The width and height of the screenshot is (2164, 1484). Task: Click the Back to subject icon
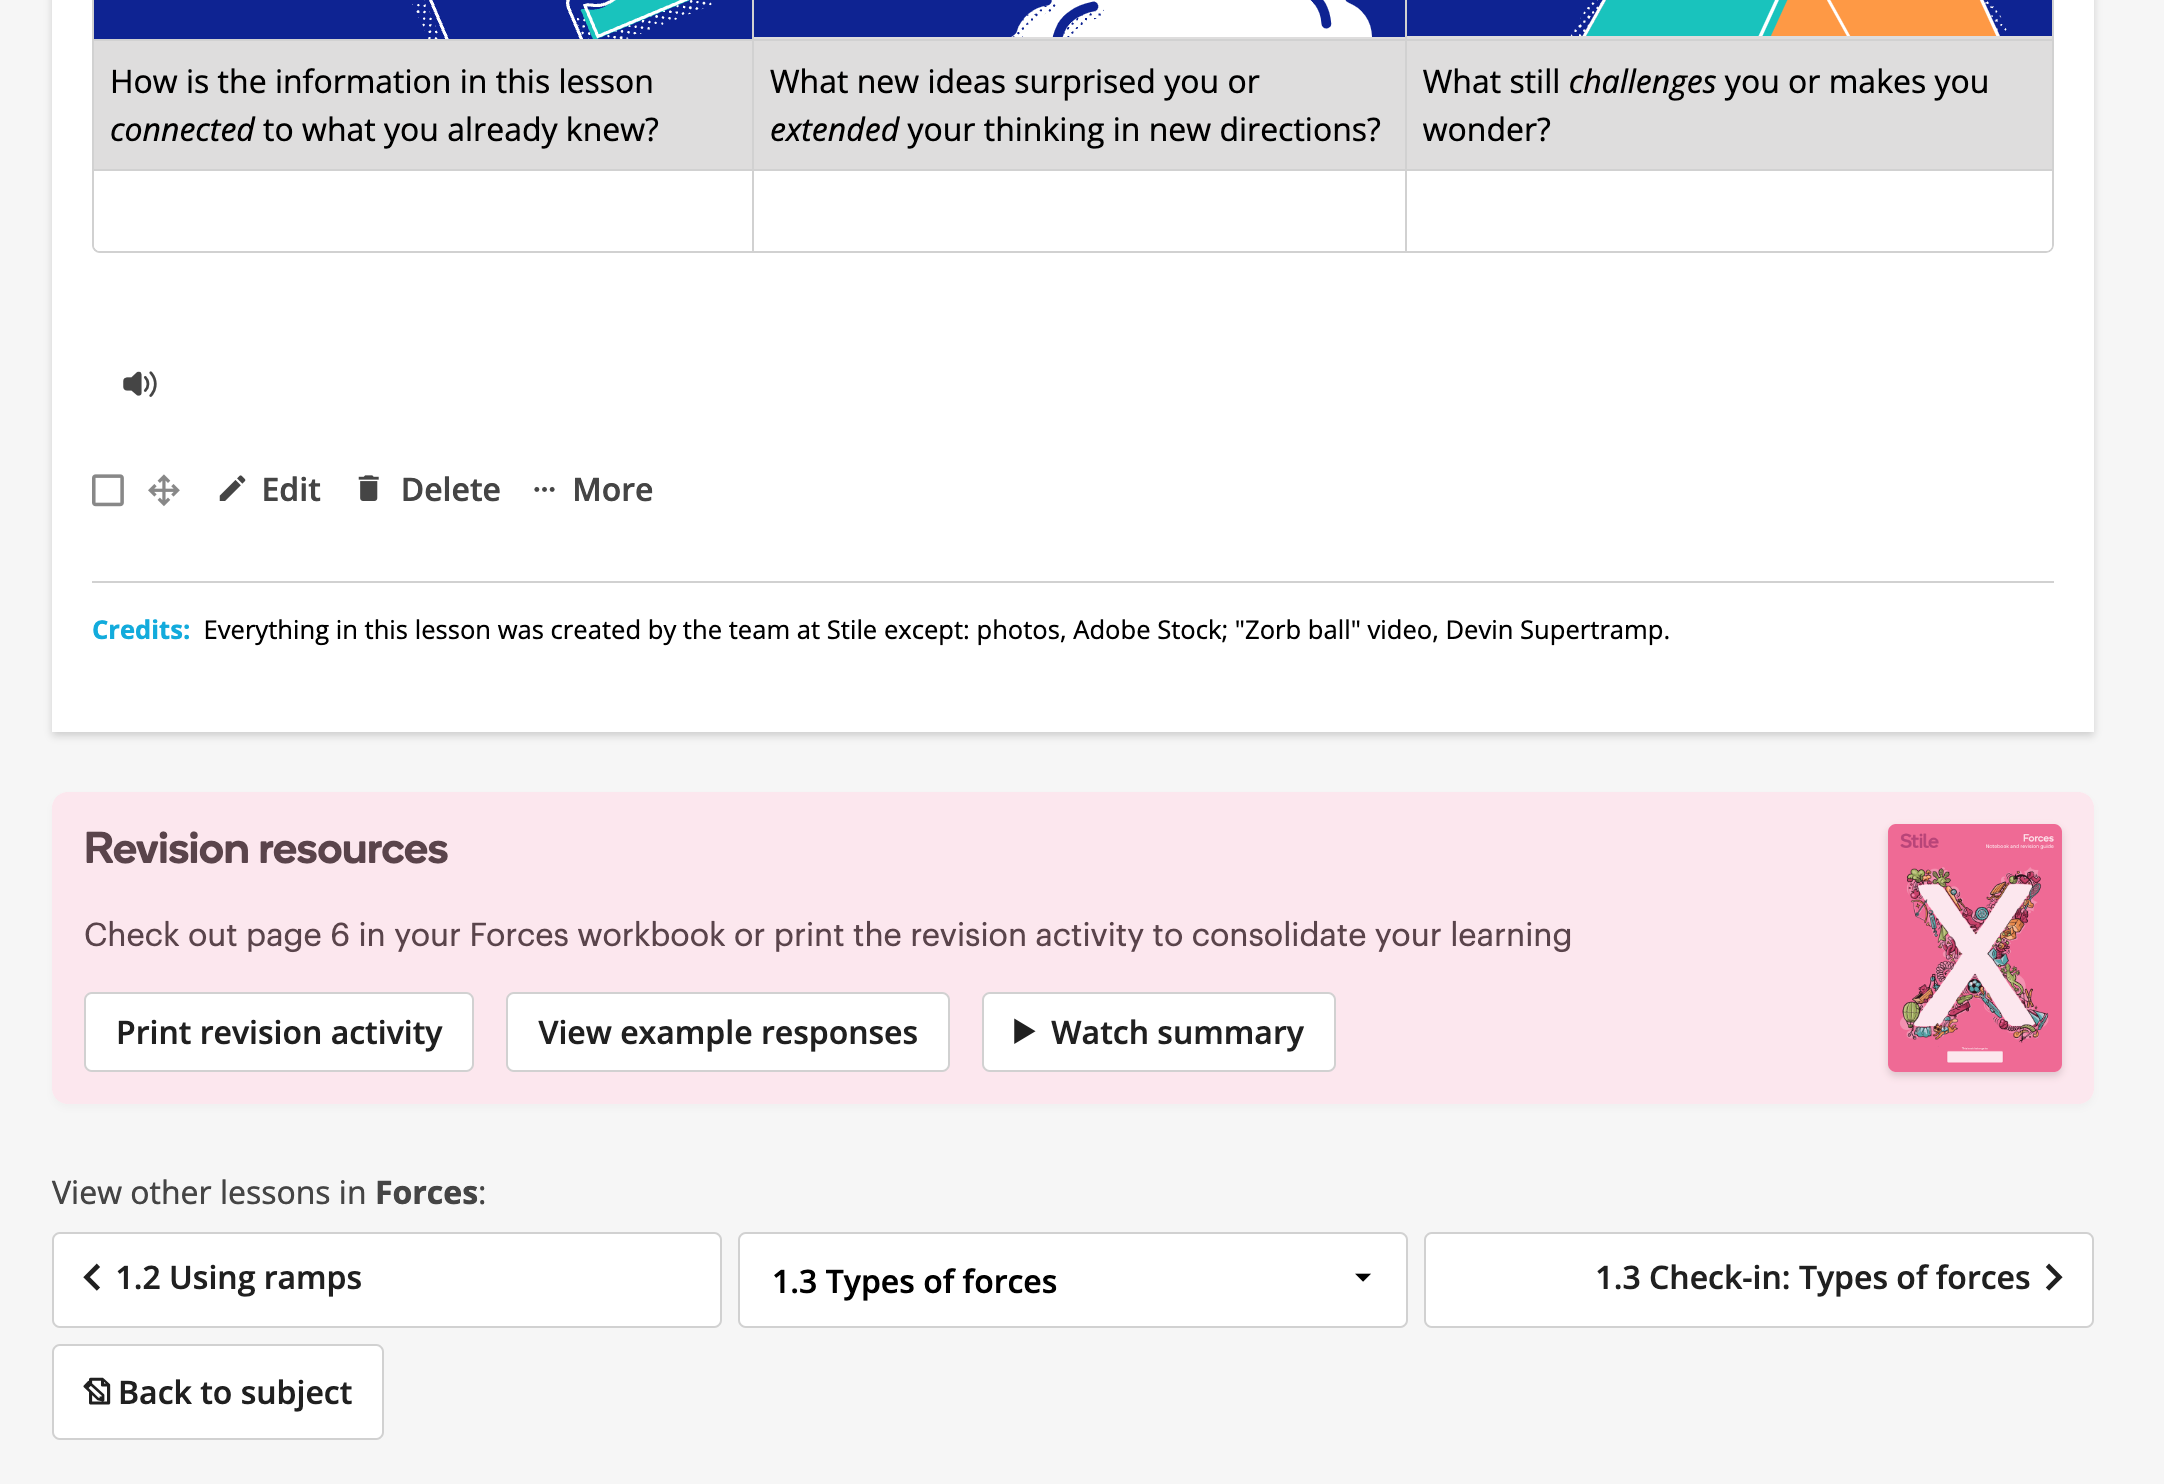pyautogui.click(x=97, y=1391)
